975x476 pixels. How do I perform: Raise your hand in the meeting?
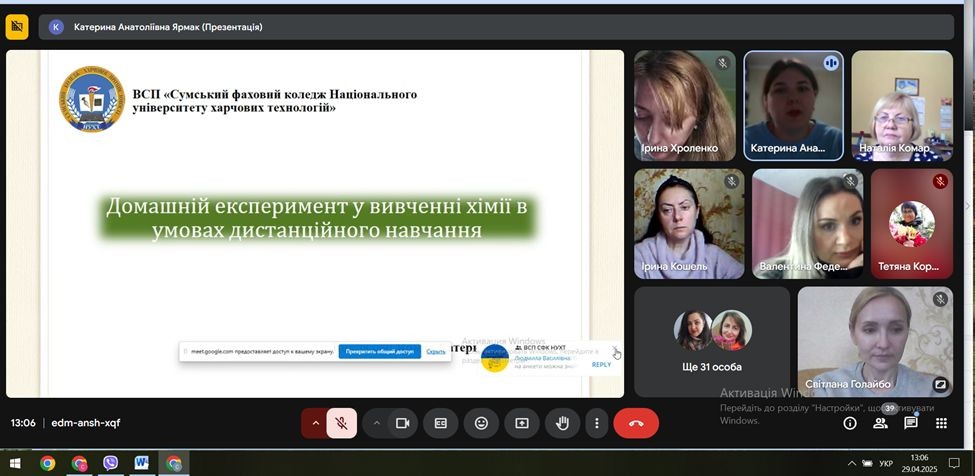point(562,423)
